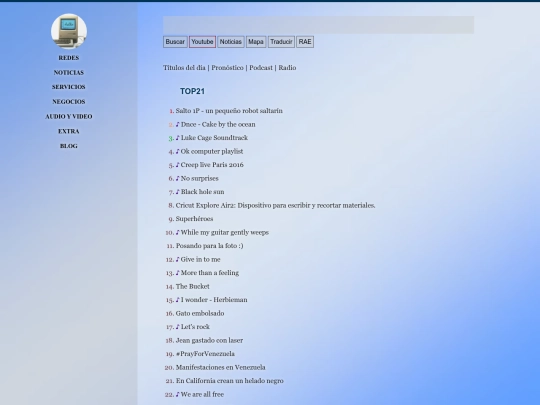Click the TOP21 heading

pyautogui.click(x=193, y=91)
